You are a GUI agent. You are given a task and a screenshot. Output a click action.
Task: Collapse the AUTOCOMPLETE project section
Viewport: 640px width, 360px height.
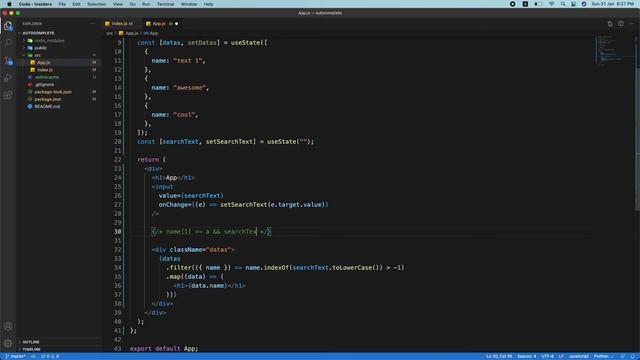coord(38,33)
